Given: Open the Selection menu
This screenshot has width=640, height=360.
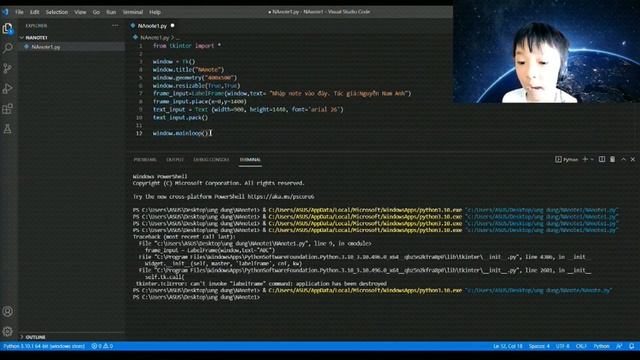Looking at the screenshot, I should [57, 12].
